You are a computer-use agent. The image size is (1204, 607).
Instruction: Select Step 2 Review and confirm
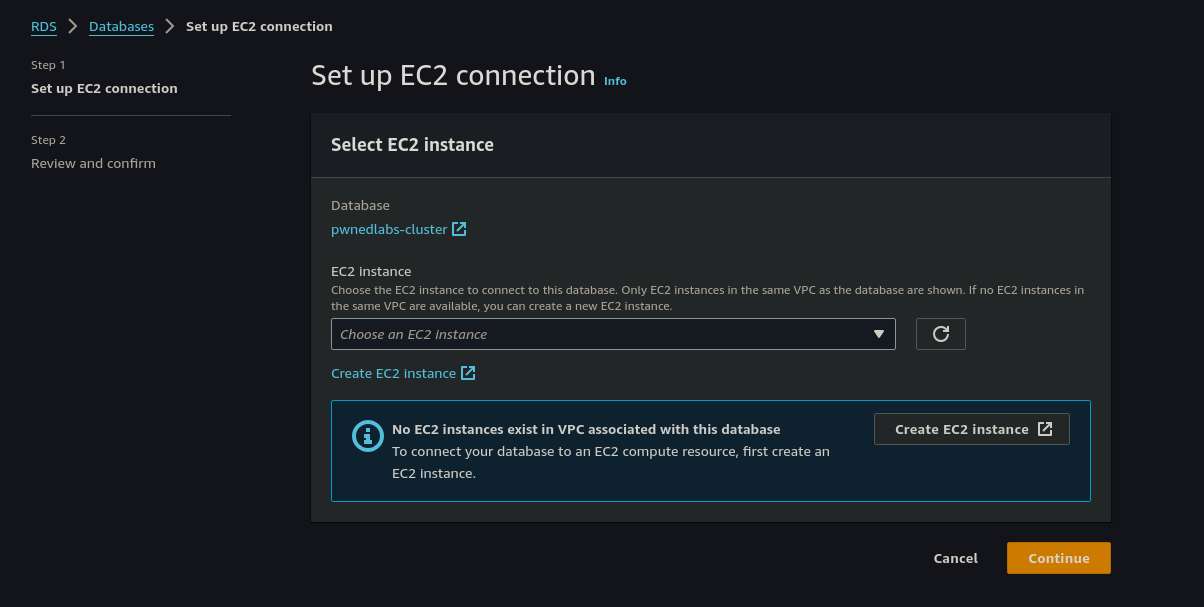tap(93, 163)
